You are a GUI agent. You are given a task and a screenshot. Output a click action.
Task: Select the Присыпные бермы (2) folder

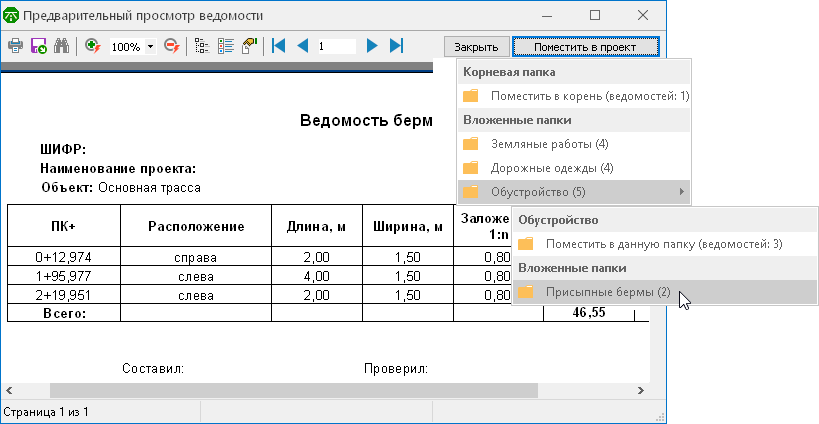click(665, 292)
